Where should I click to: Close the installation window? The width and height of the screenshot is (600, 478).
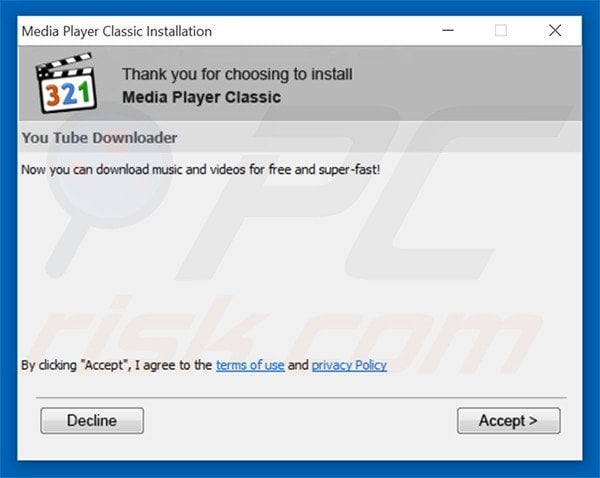tap(555, 30)
